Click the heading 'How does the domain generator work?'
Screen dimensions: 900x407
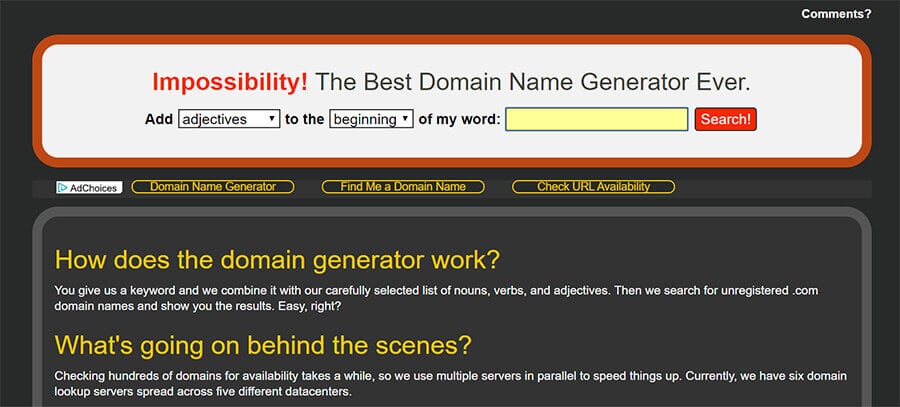coord(277,260)
